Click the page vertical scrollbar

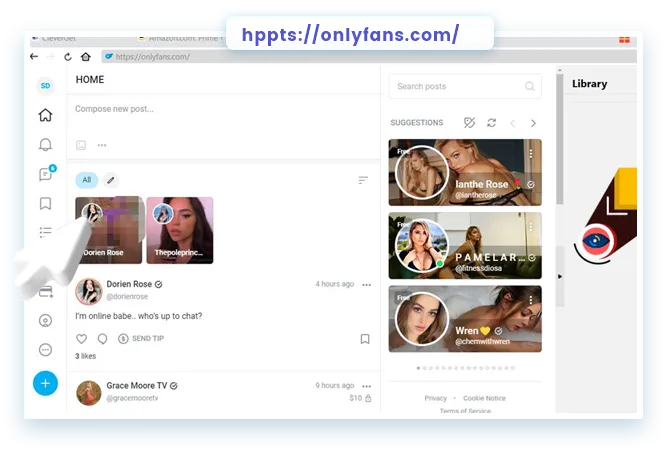[x=560, y=140]
